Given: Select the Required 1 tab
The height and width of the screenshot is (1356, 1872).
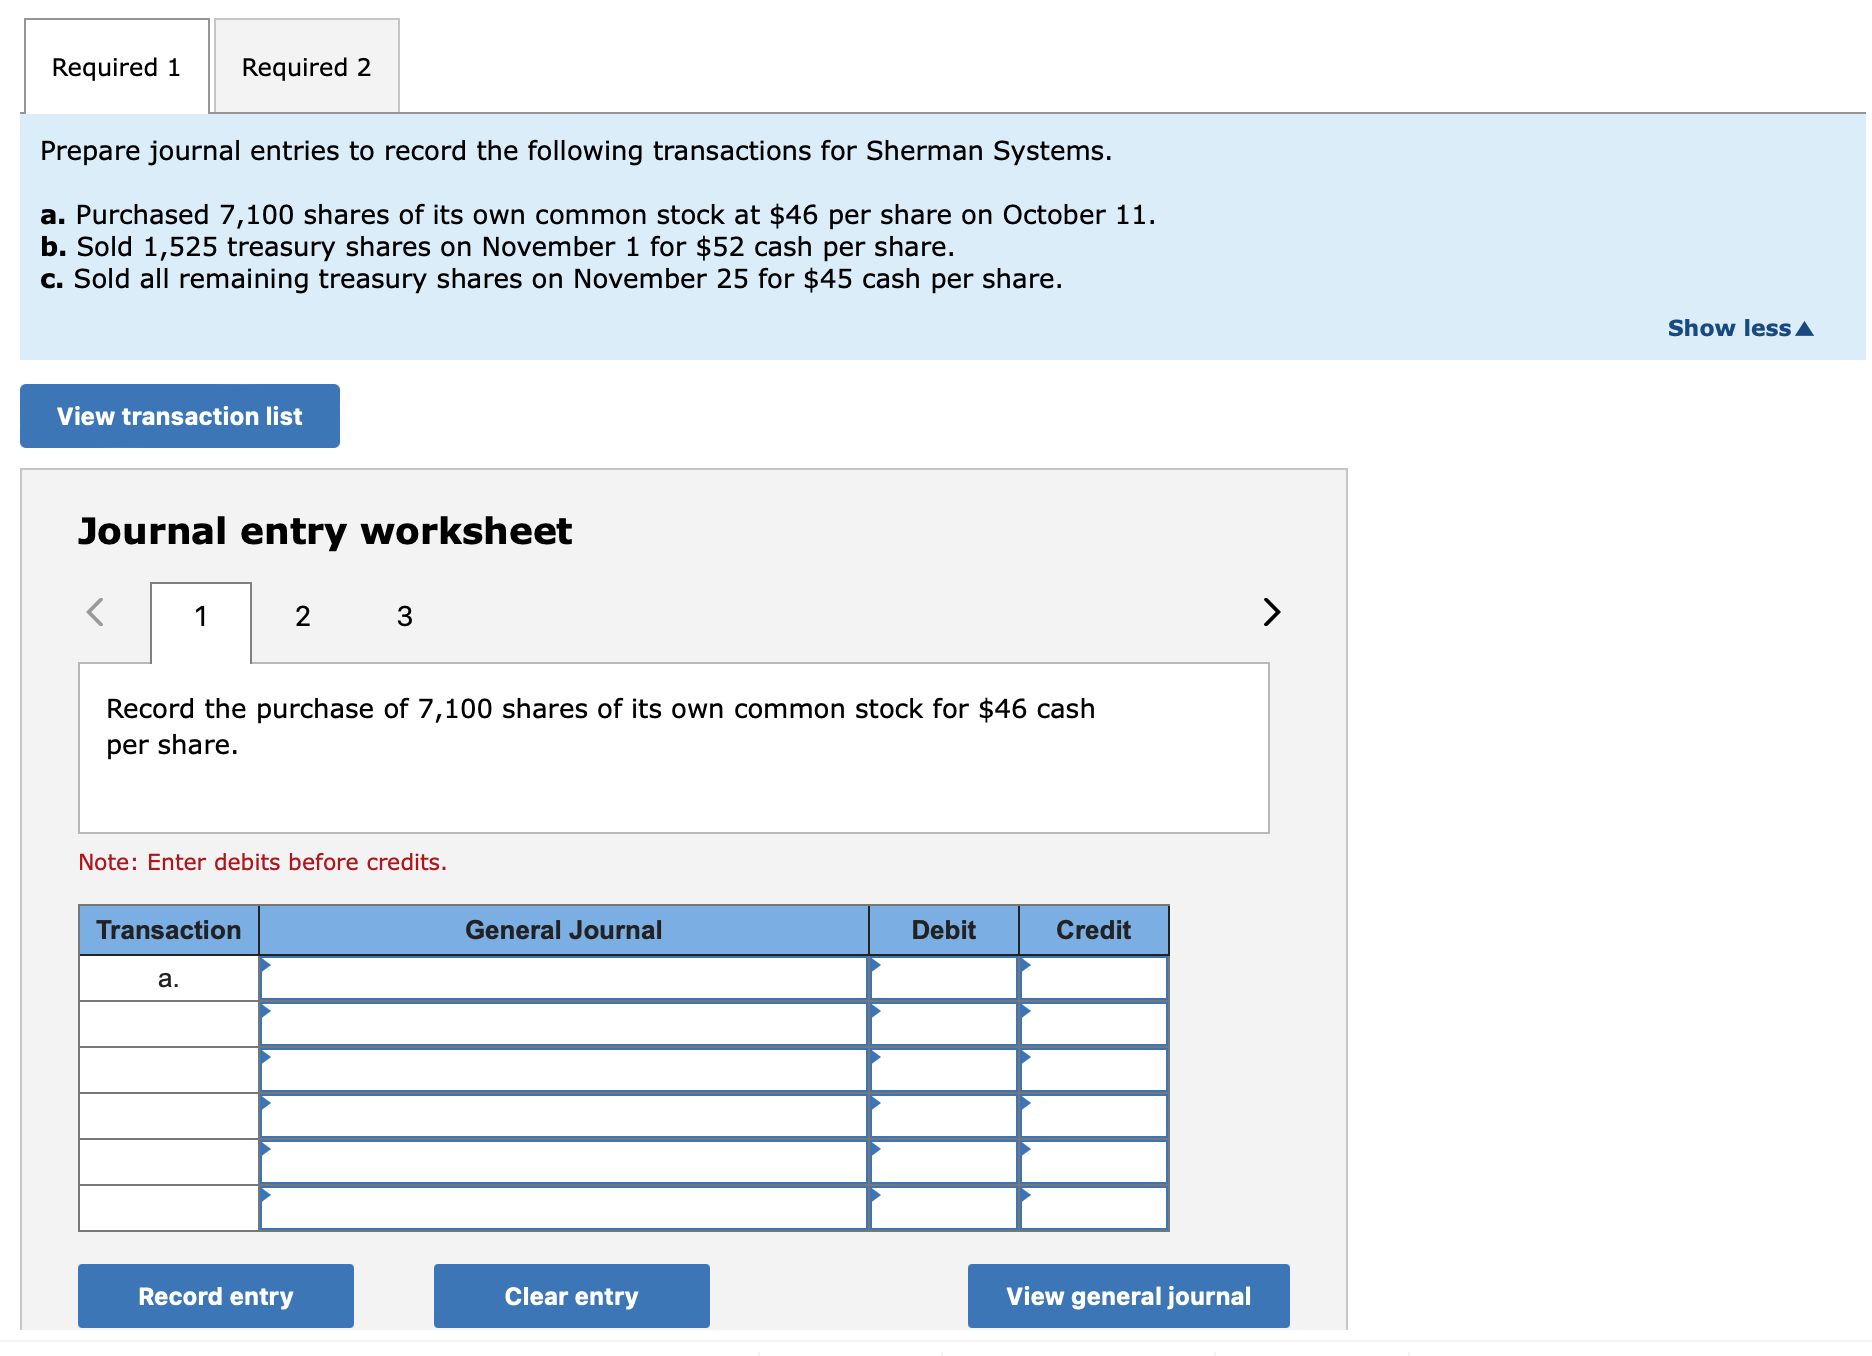Looking at the screenshot, I should click(x=116, y=66).
